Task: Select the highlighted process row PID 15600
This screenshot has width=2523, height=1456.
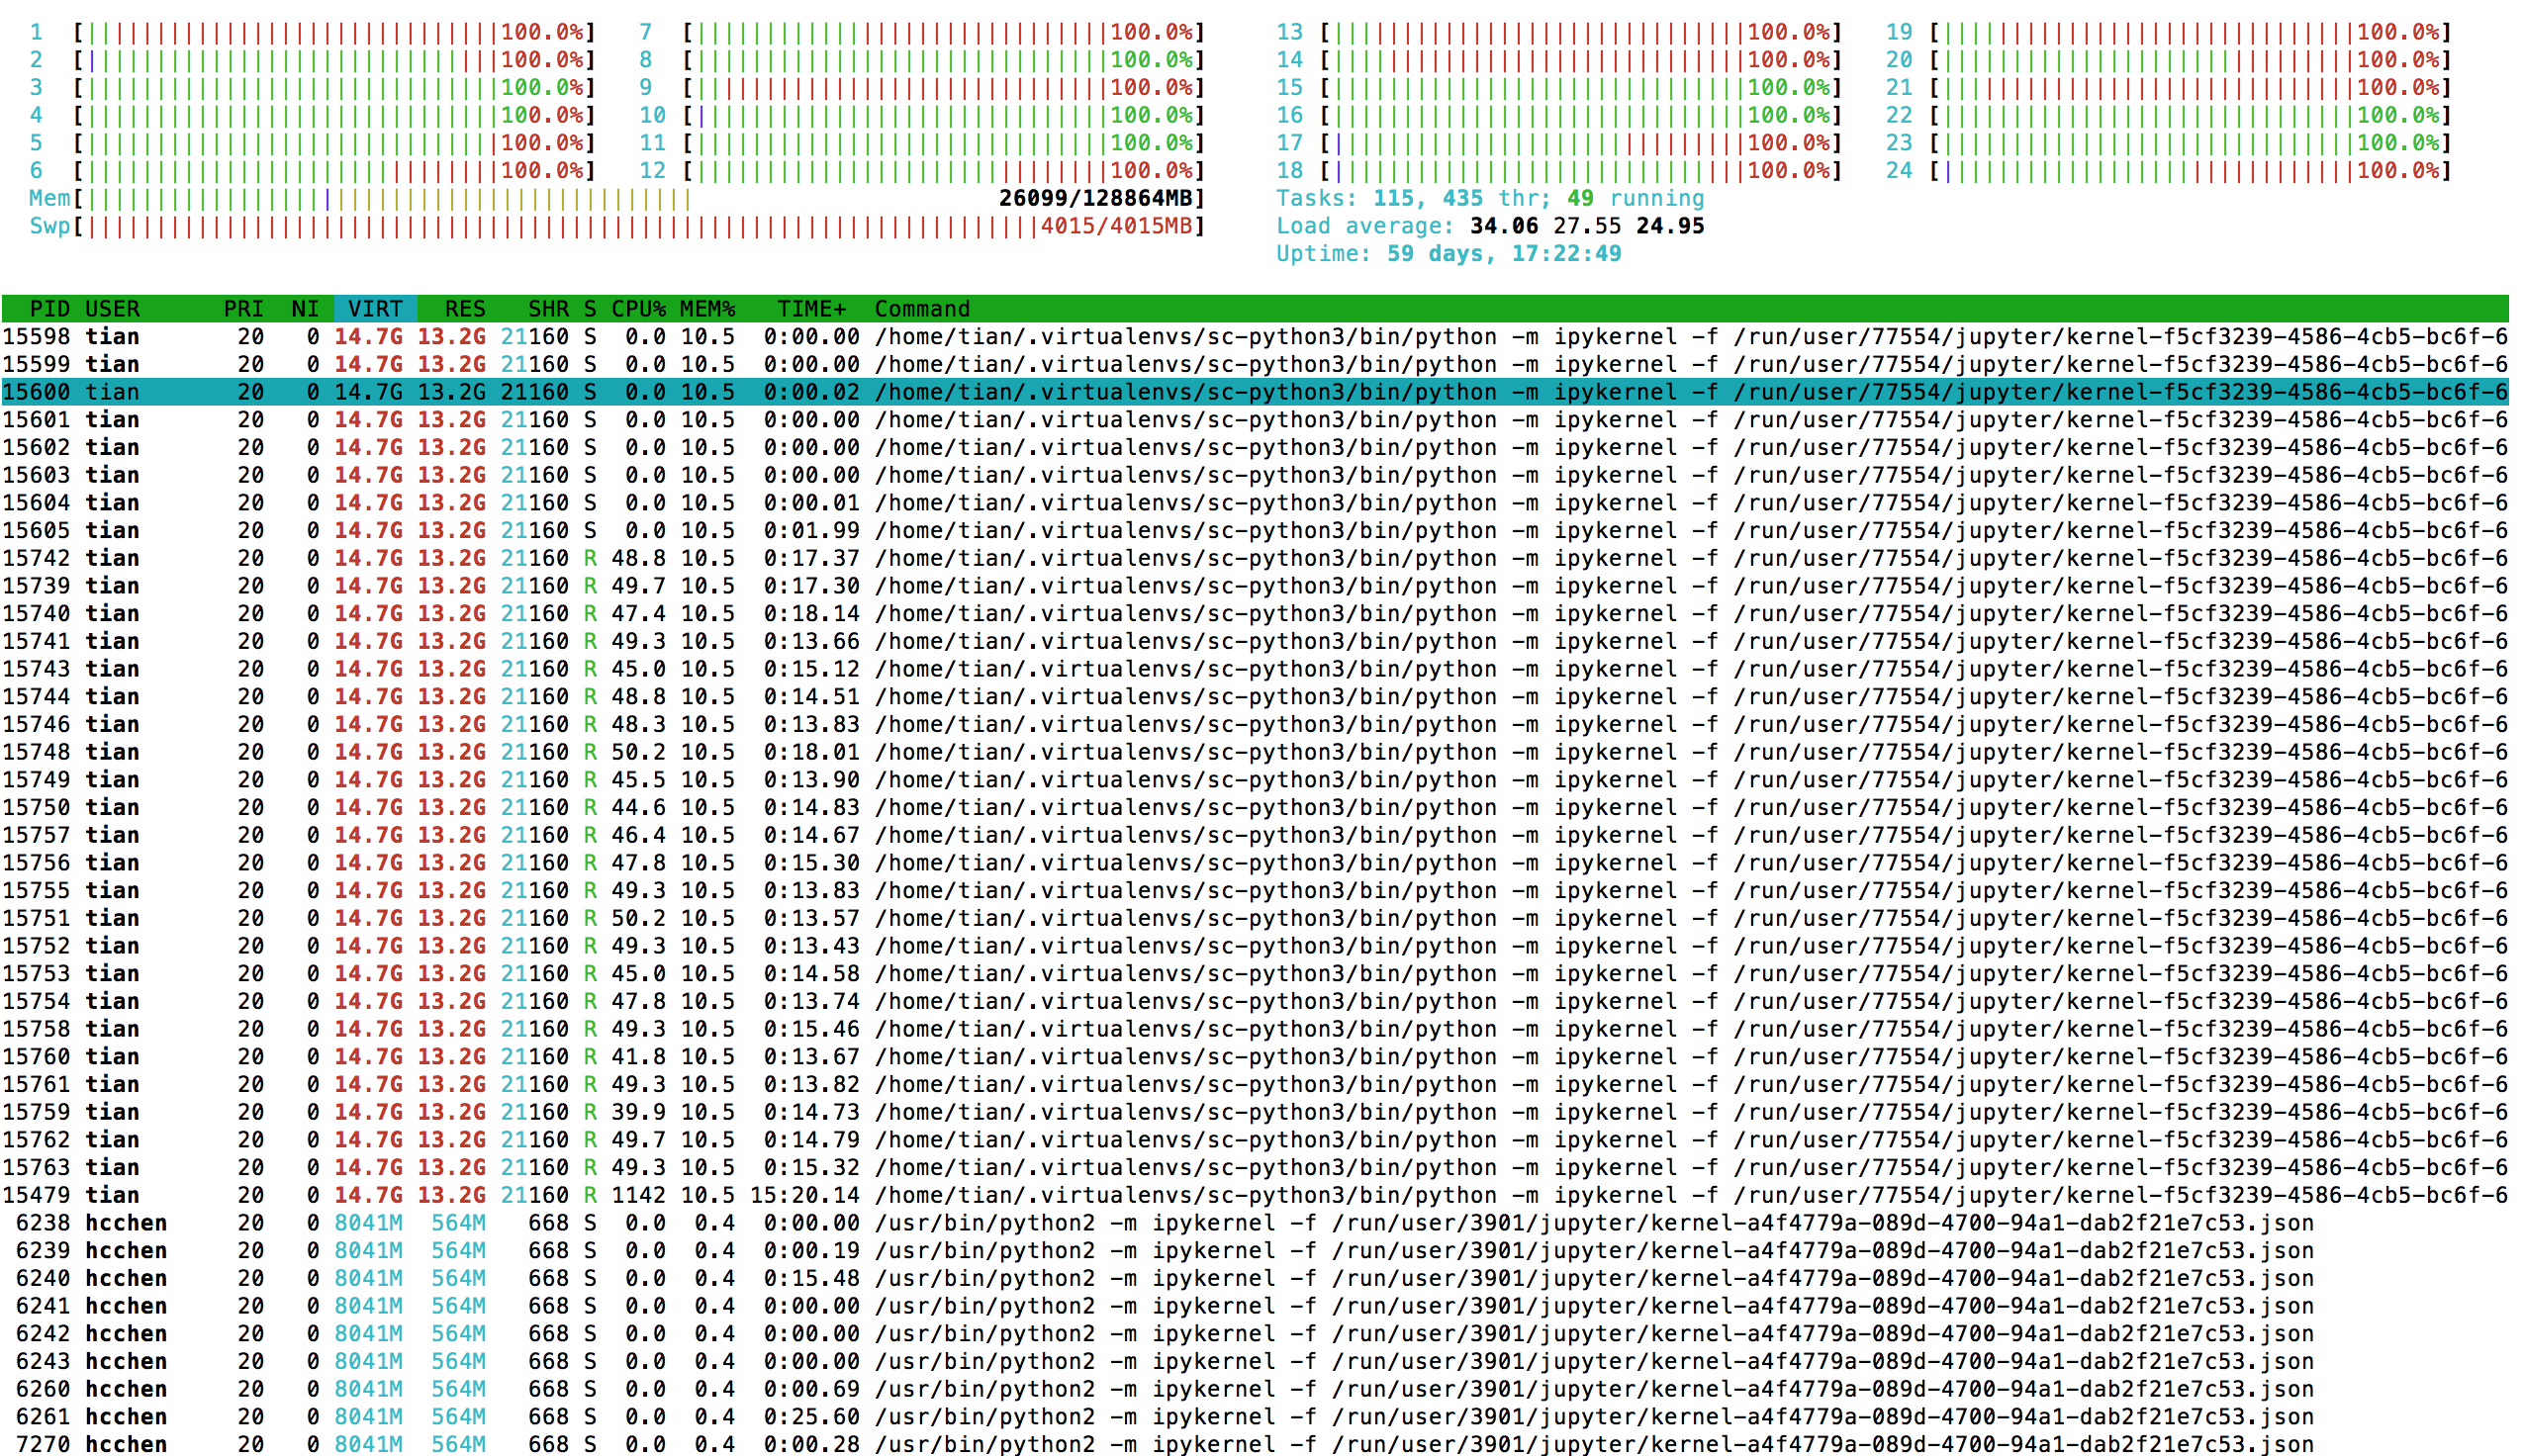Action: [x=1255, y=392]
